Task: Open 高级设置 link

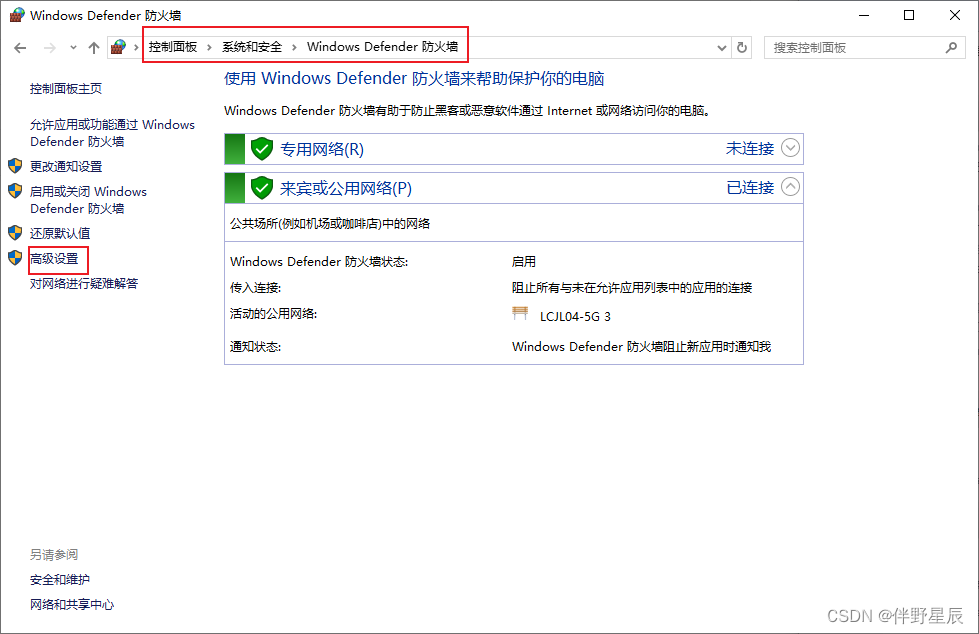Action: click(x=54, y=259)
